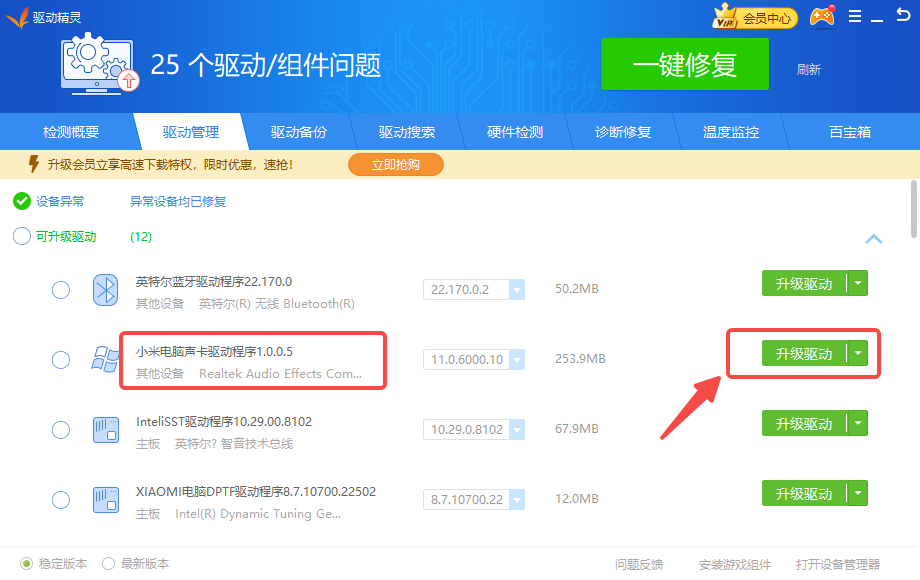920x580 pixels.
Task: Click the Intel SST motherboard icon
Action: [106, 429]
